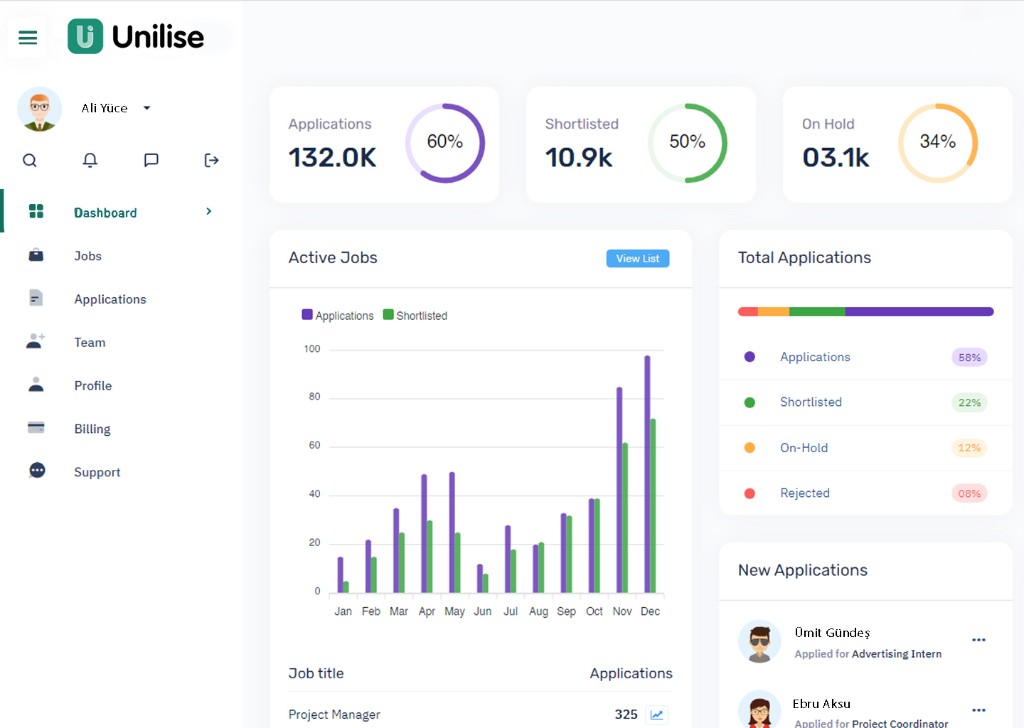1024x728 pixels.
Task: Open Profile in the sidebar
Action: (93, 385)
